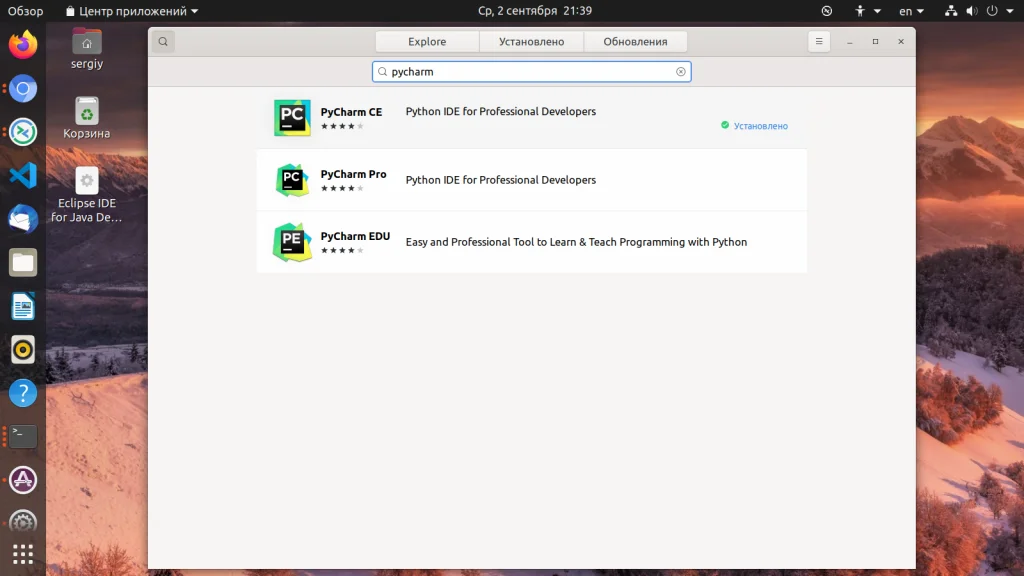
Task: Open Thunderbird mail from the dock
Action: pos(23,219)
